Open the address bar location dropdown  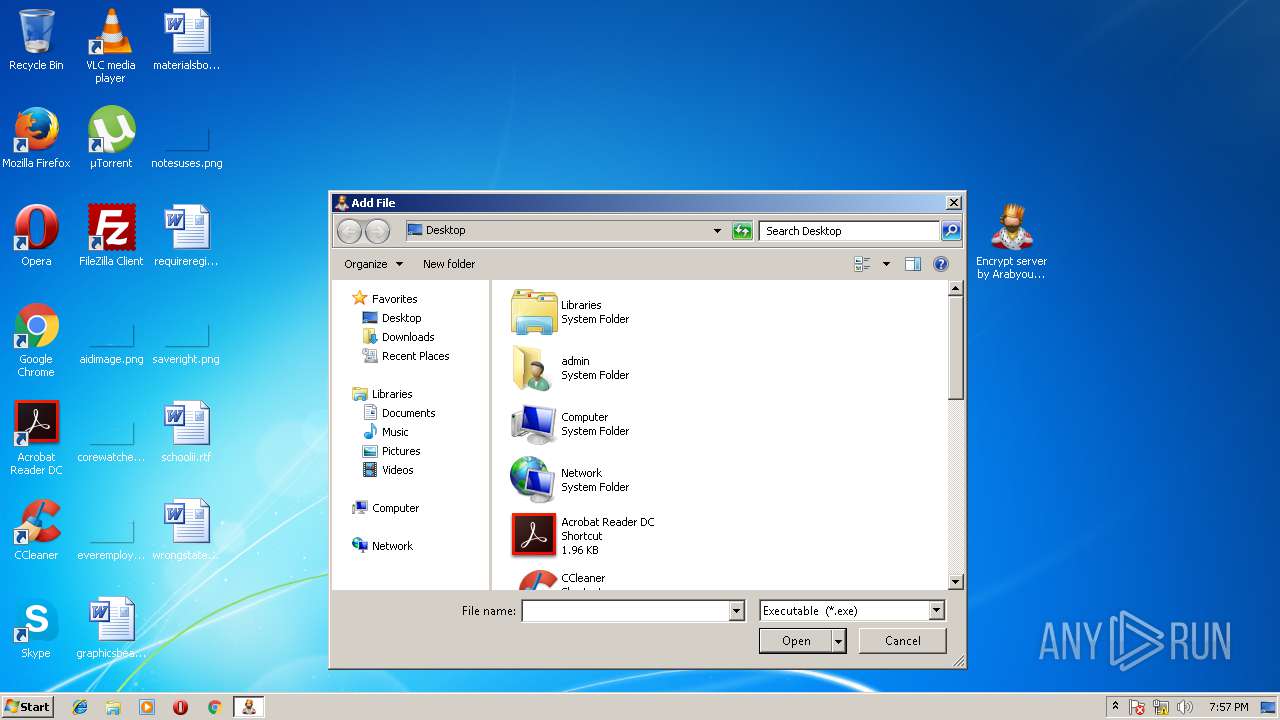(717, 231)
